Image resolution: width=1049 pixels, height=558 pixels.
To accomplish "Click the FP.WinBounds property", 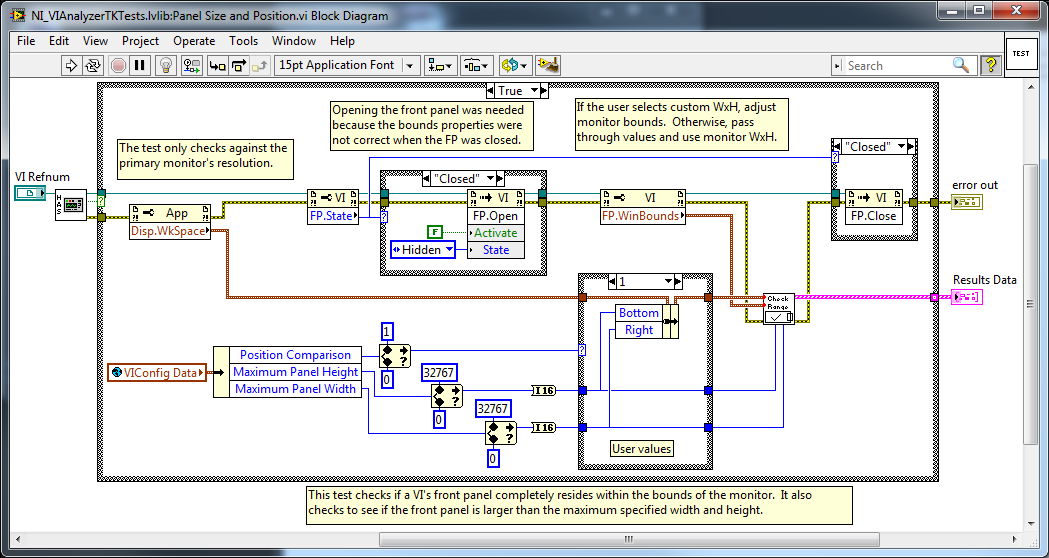I will (643, 215).
